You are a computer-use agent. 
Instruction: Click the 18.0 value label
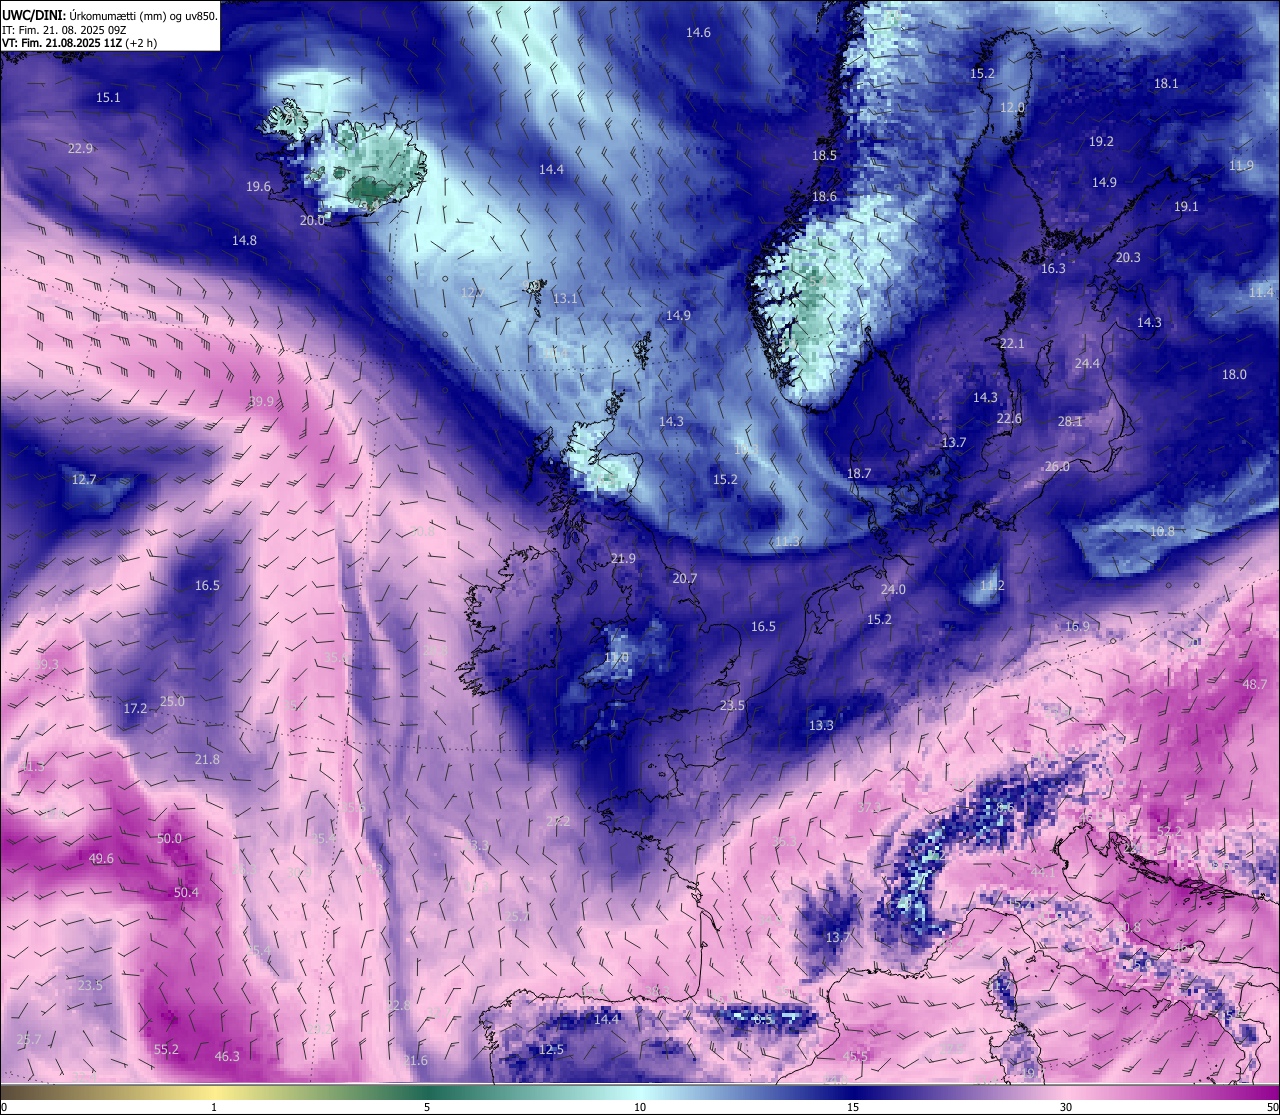pos(1234,375)
